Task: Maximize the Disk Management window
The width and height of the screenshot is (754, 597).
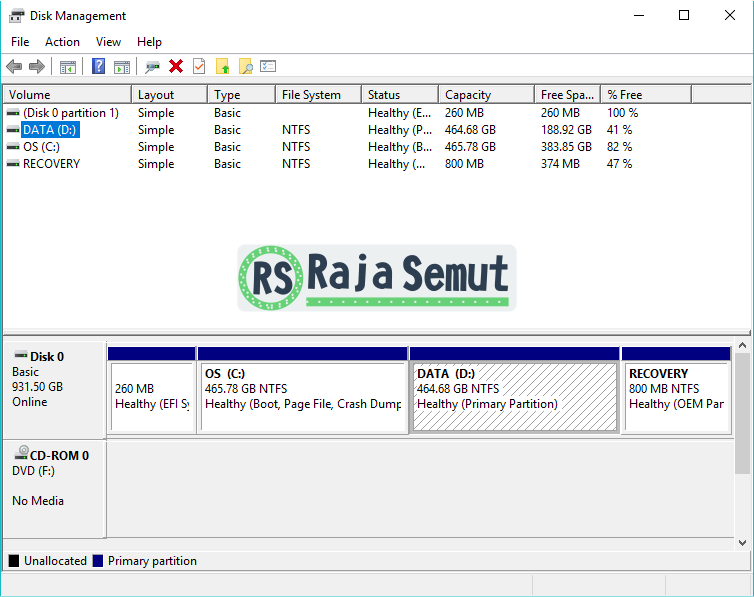Action: [x=684, y=15]
